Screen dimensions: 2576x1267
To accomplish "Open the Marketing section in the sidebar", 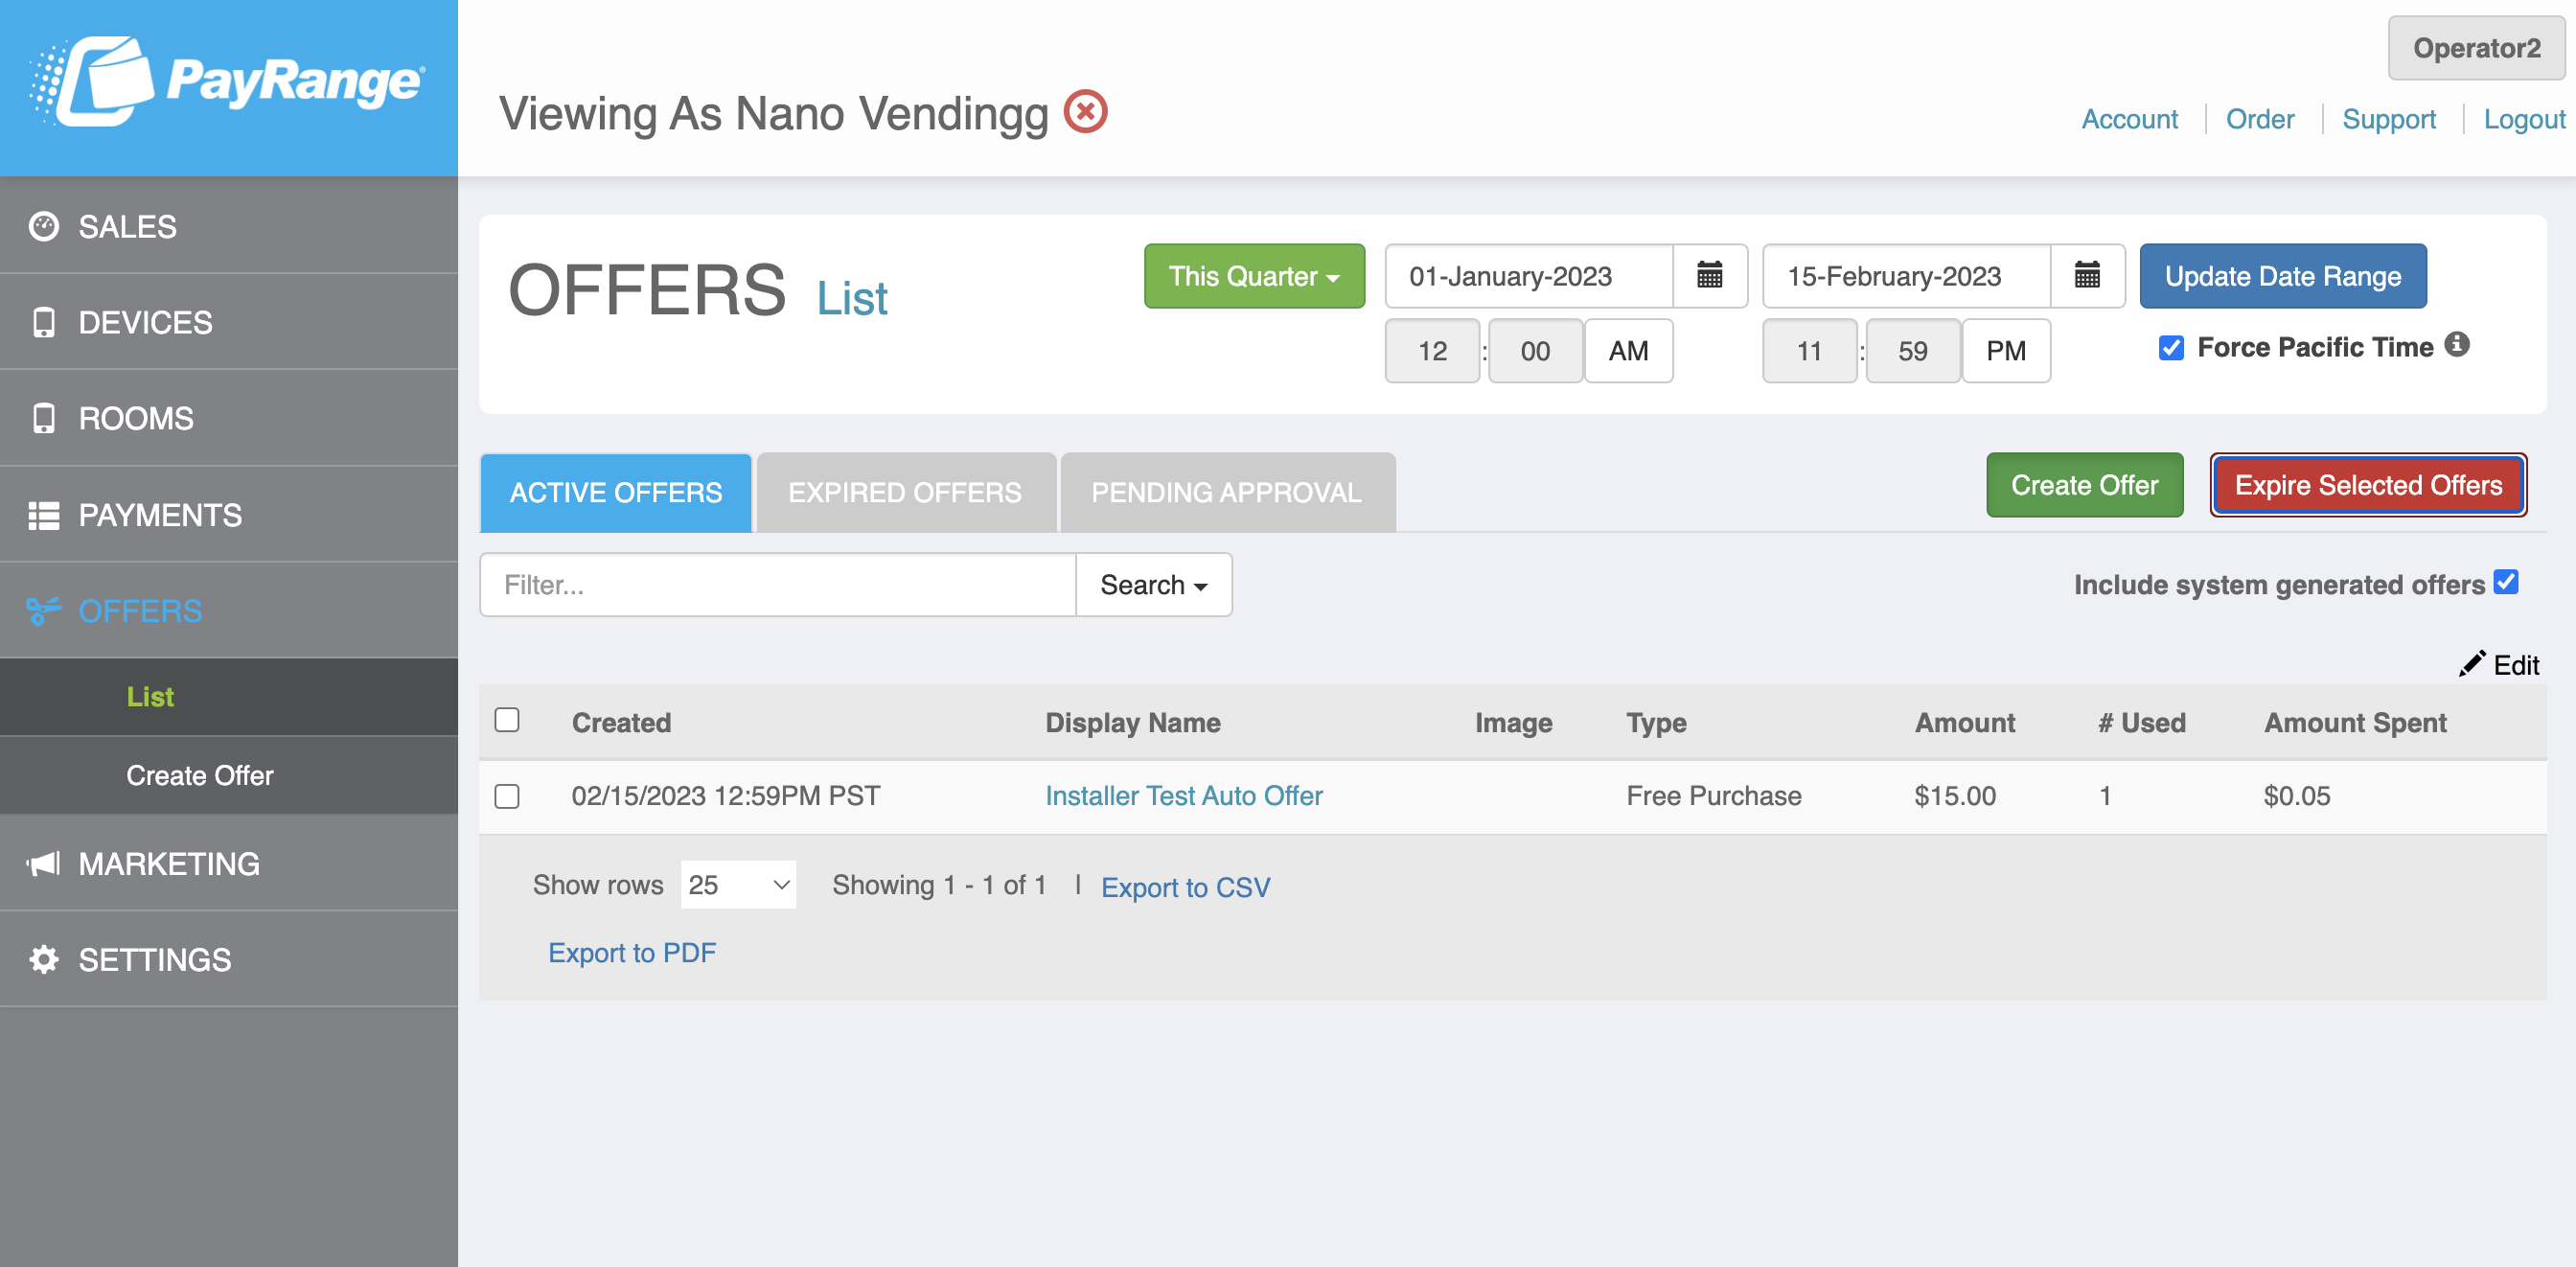I will pyautogui.click(x=229, y=863).
